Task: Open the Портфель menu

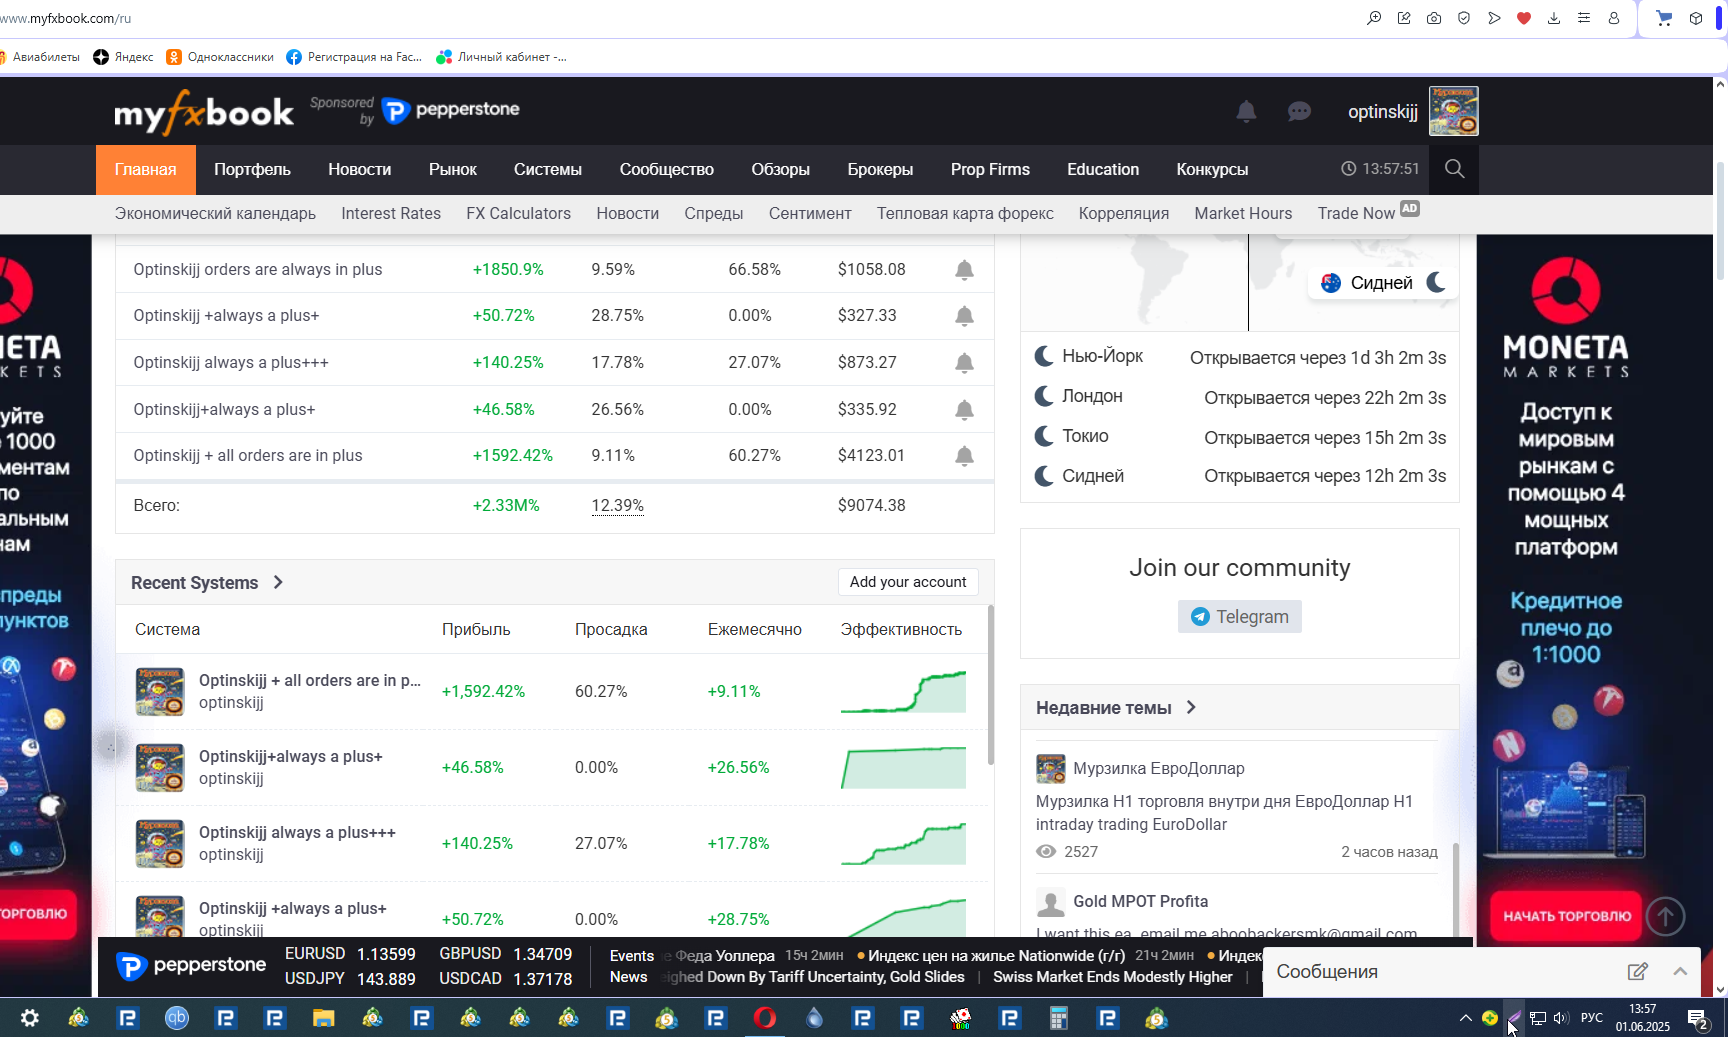Action: 252,170
